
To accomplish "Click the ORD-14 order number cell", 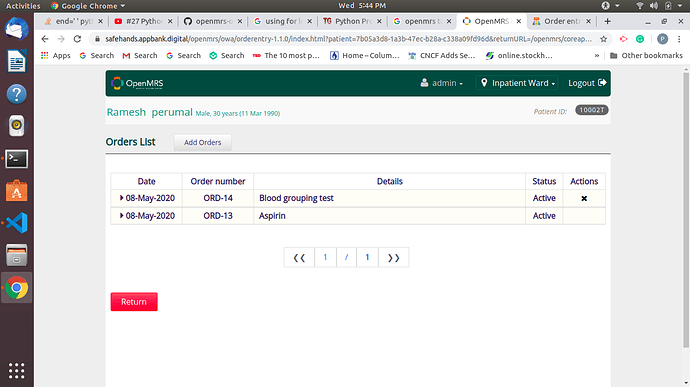I will point(218,198).
